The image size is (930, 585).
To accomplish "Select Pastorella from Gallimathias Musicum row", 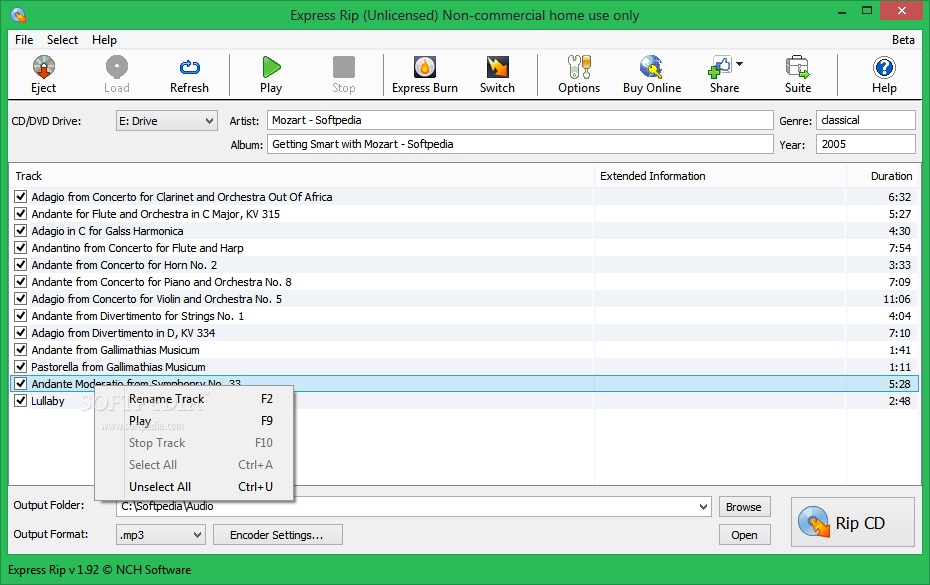I will [x=464, y=367].
